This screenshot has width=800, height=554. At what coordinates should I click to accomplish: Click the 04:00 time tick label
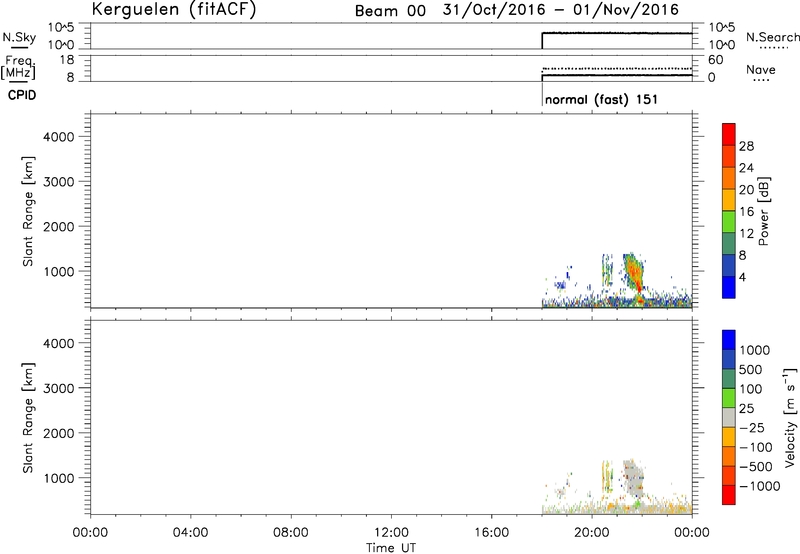coord(191,533)
